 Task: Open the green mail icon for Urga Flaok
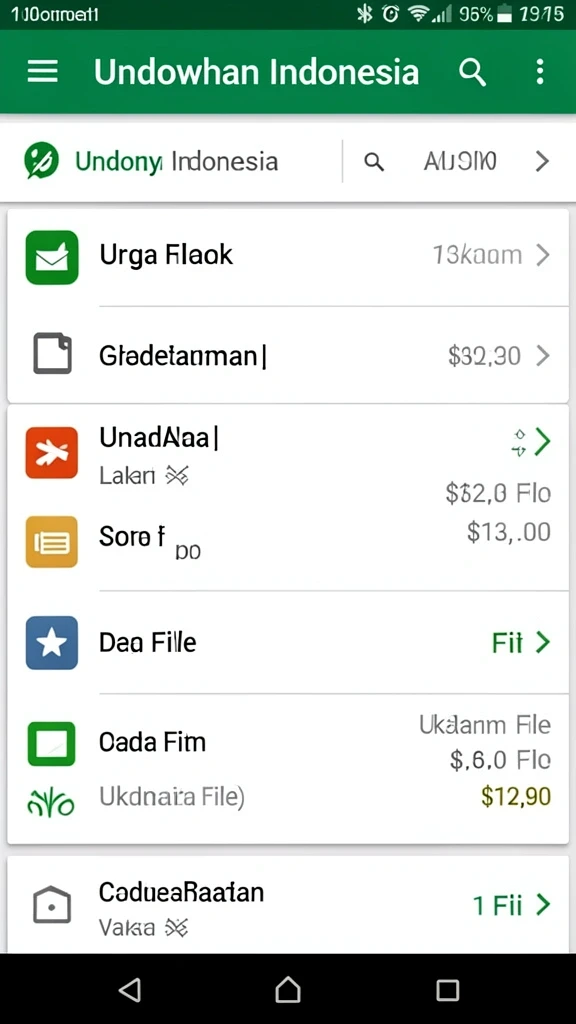[x=52, y=257]
